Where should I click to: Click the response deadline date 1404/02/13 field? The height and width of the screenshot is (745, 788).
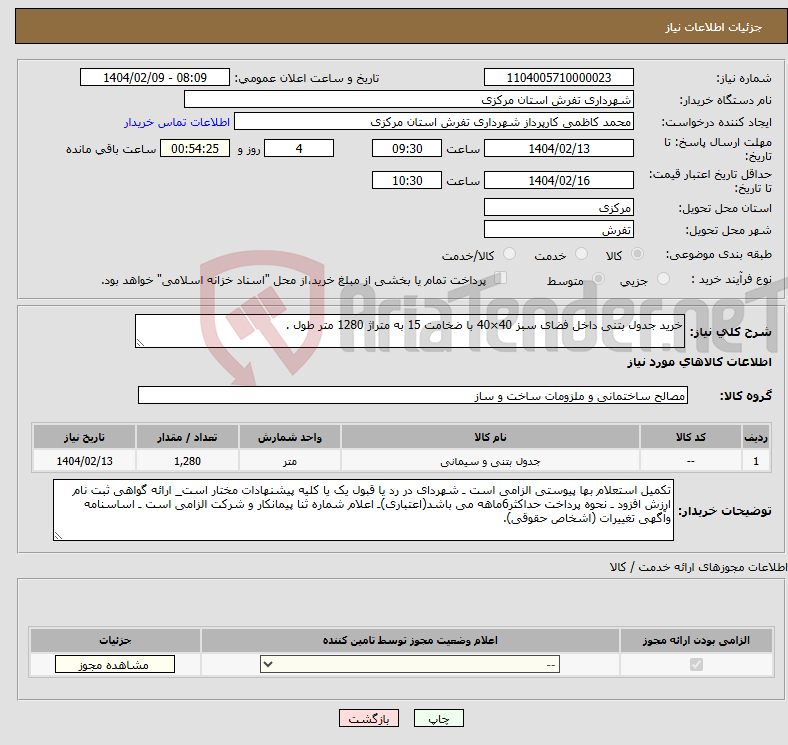click(x=558, y=148)
